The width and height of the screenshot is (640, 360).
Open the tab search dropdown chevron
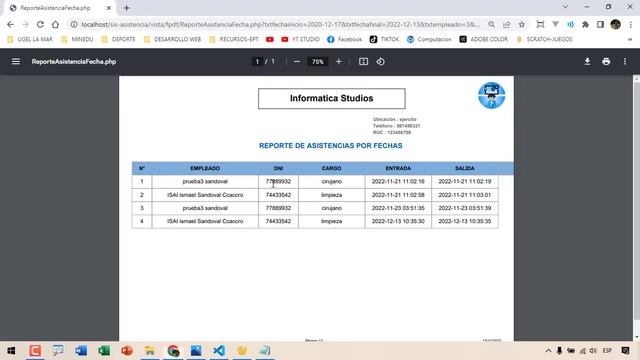(x=565, y=7)
